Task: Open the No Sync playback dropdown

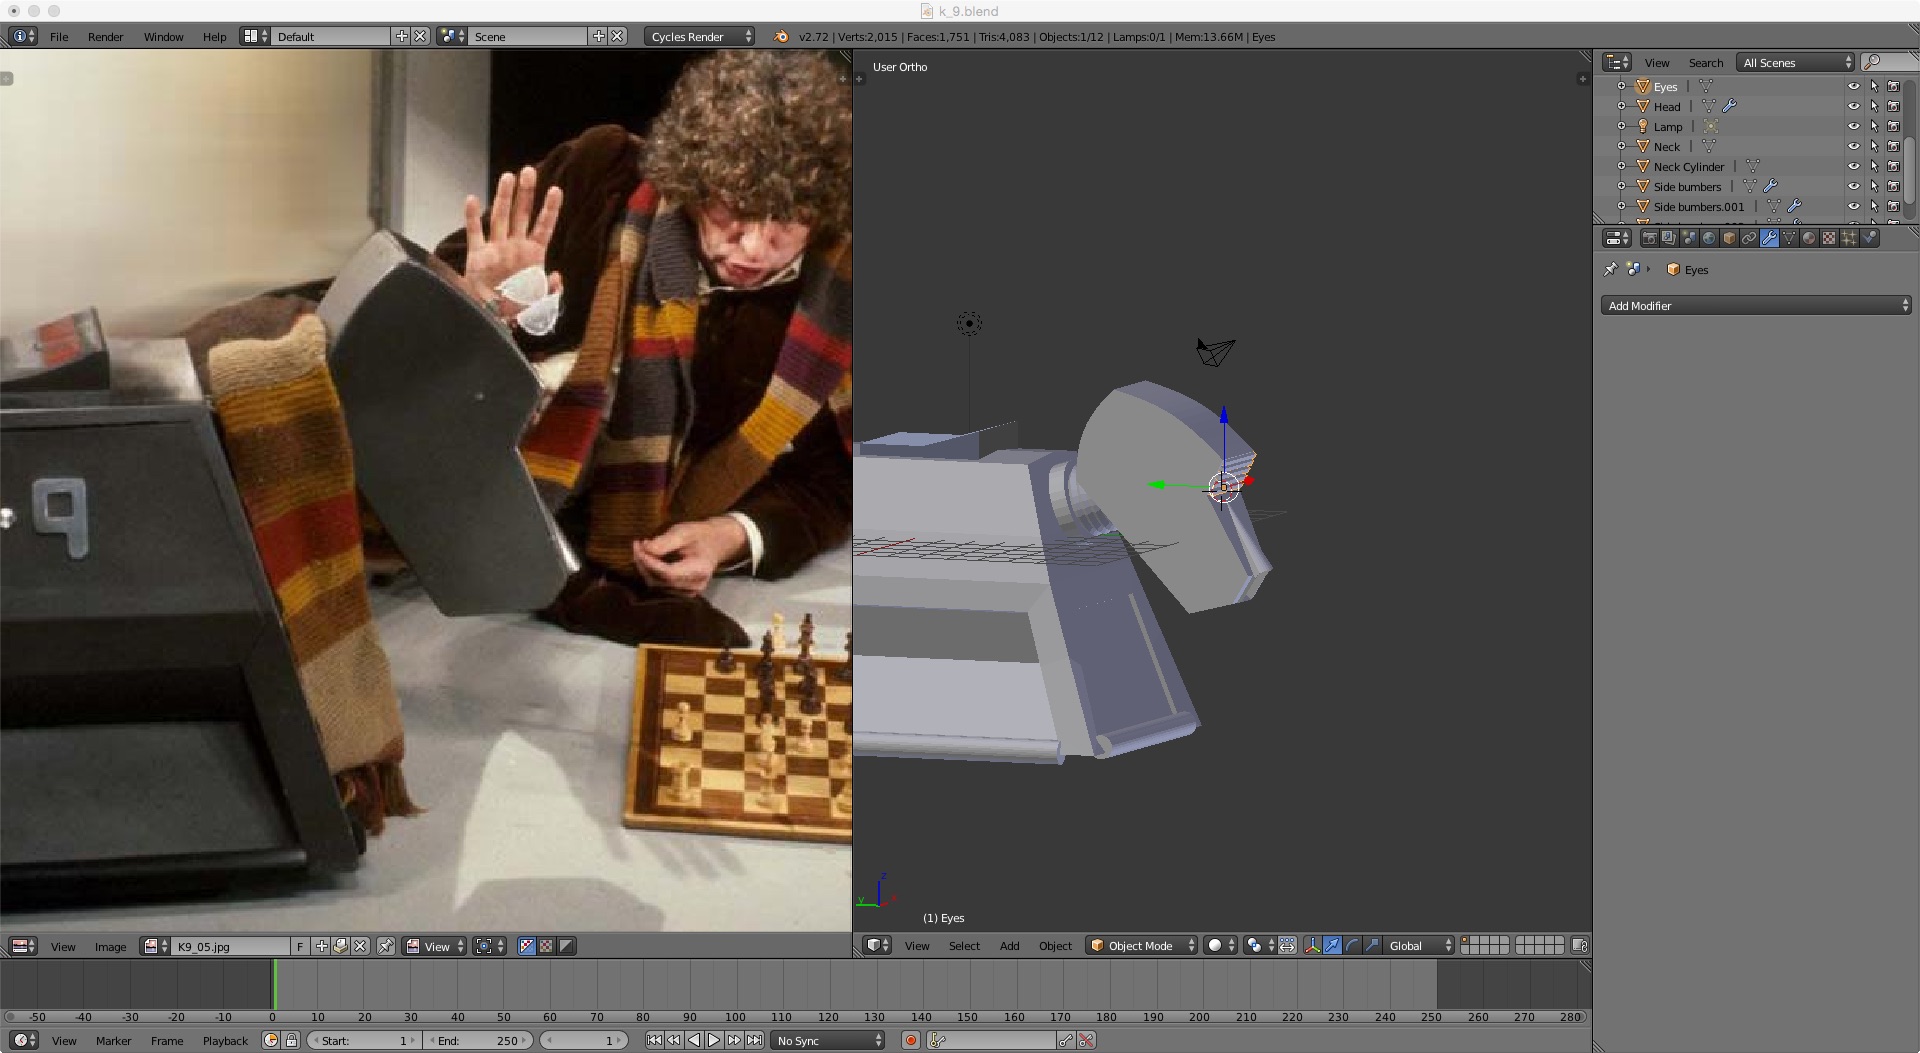Action: (829, 1040)
